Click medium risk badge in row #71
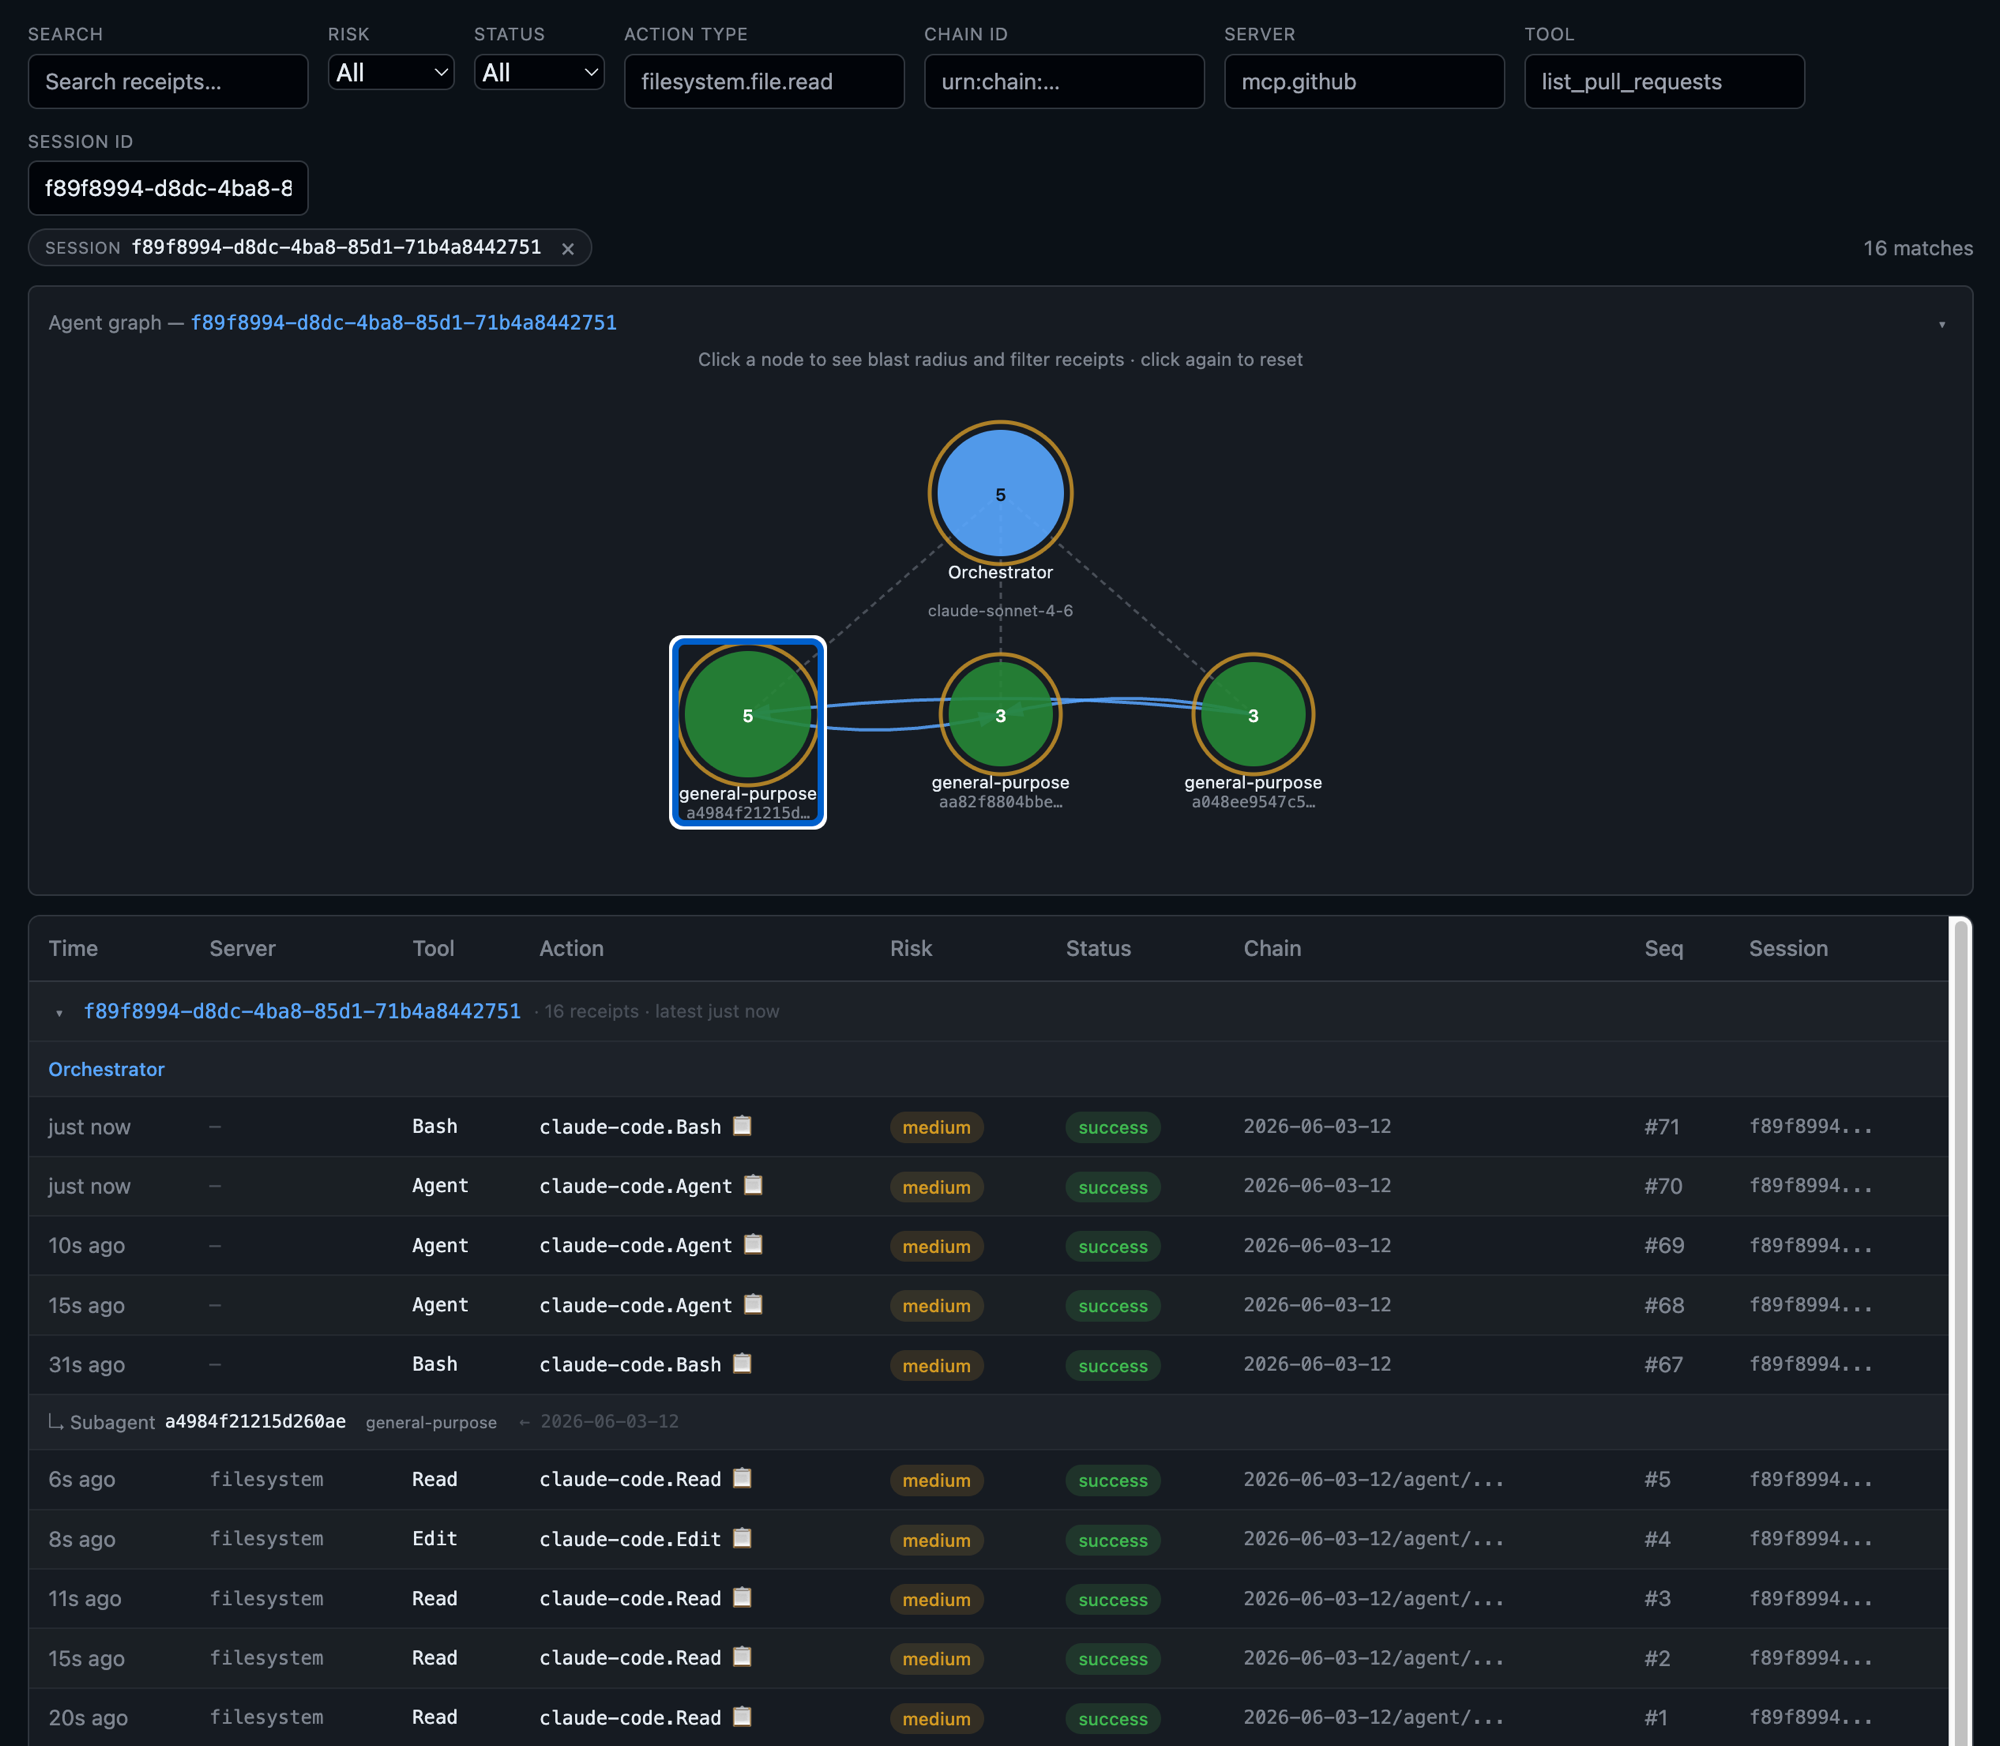Viewport: 2000px width, 1746px height. [x=936, y=1127]
